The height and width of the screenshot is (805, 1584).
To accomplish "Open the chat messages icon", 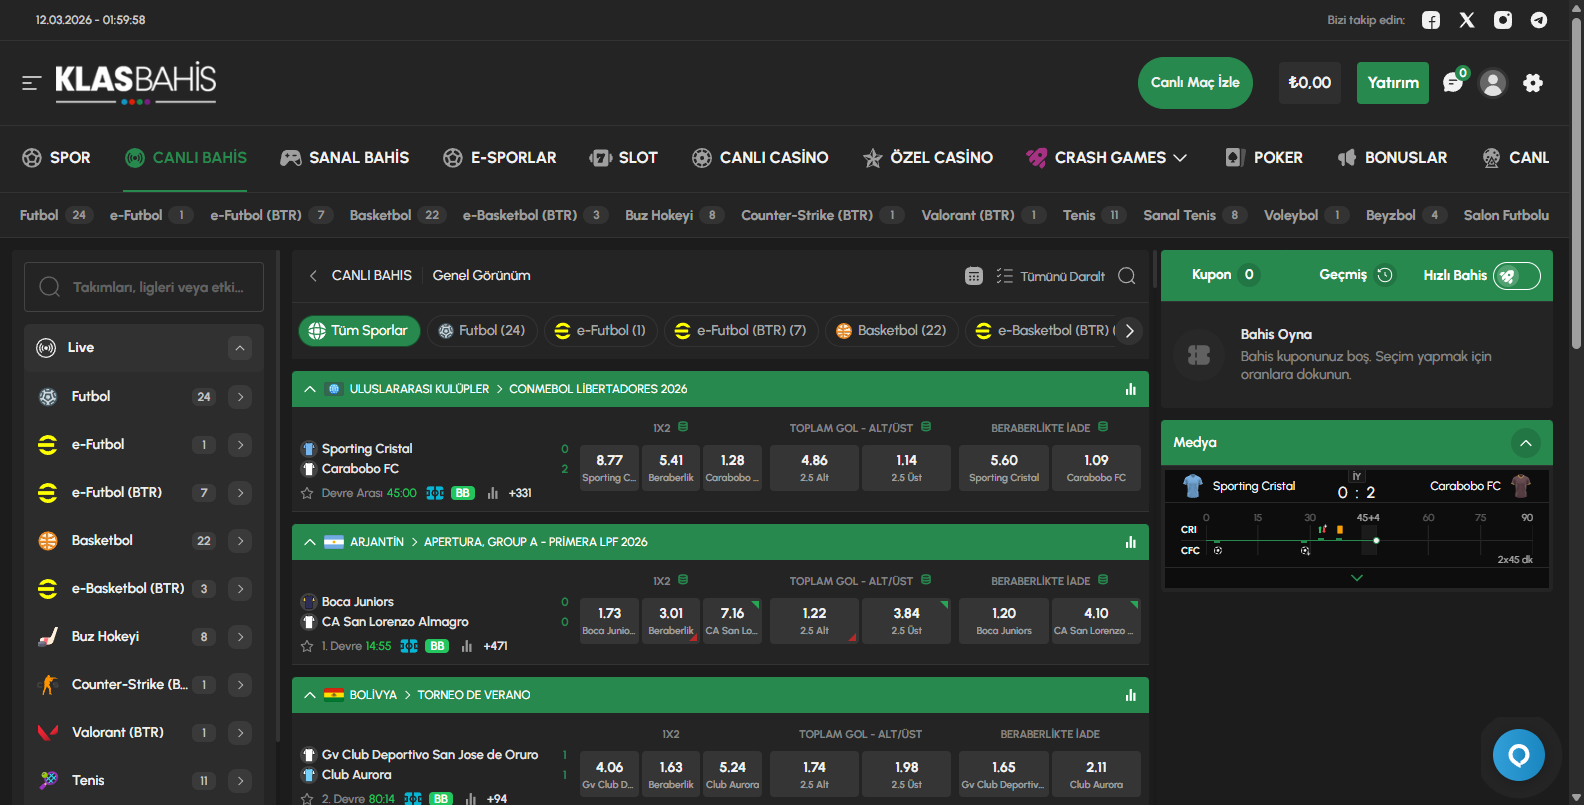I will click(1454, 83).
